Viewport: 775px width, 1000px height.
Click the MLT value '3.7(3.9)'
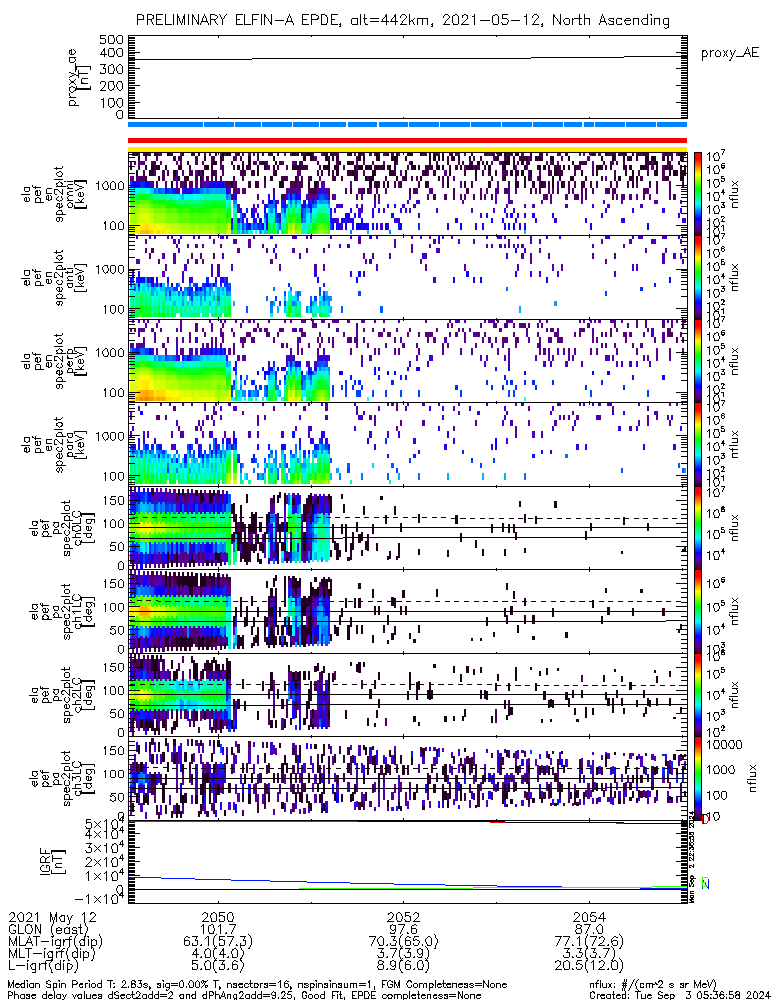coord(404,954)
